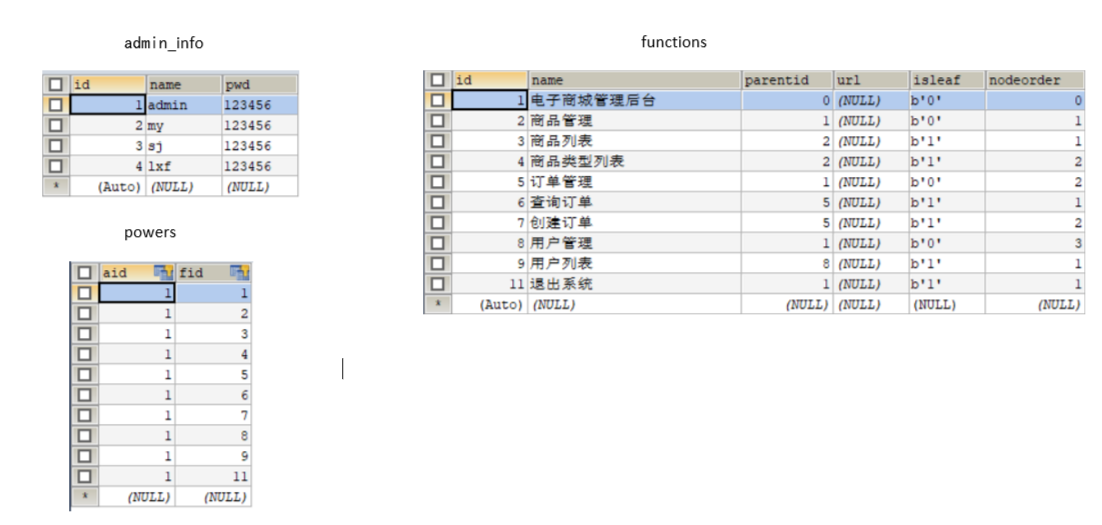
Task: Select the nodeorder cell of 用户管理 row
Action: [x=1035, y=243]
